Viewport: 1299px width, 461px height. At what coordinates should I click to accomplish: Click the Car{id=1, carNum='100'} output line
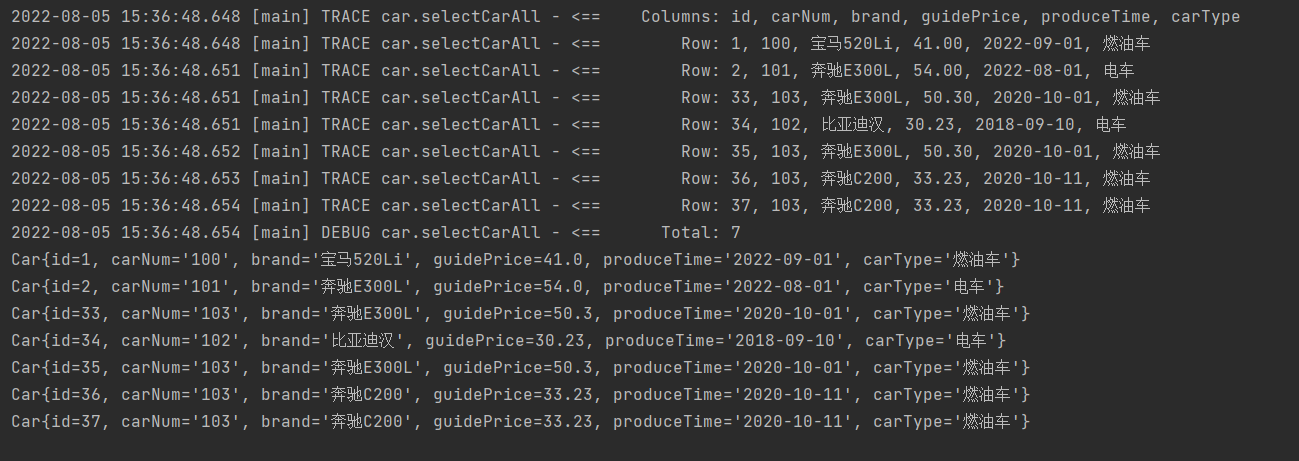click(516, 260)
